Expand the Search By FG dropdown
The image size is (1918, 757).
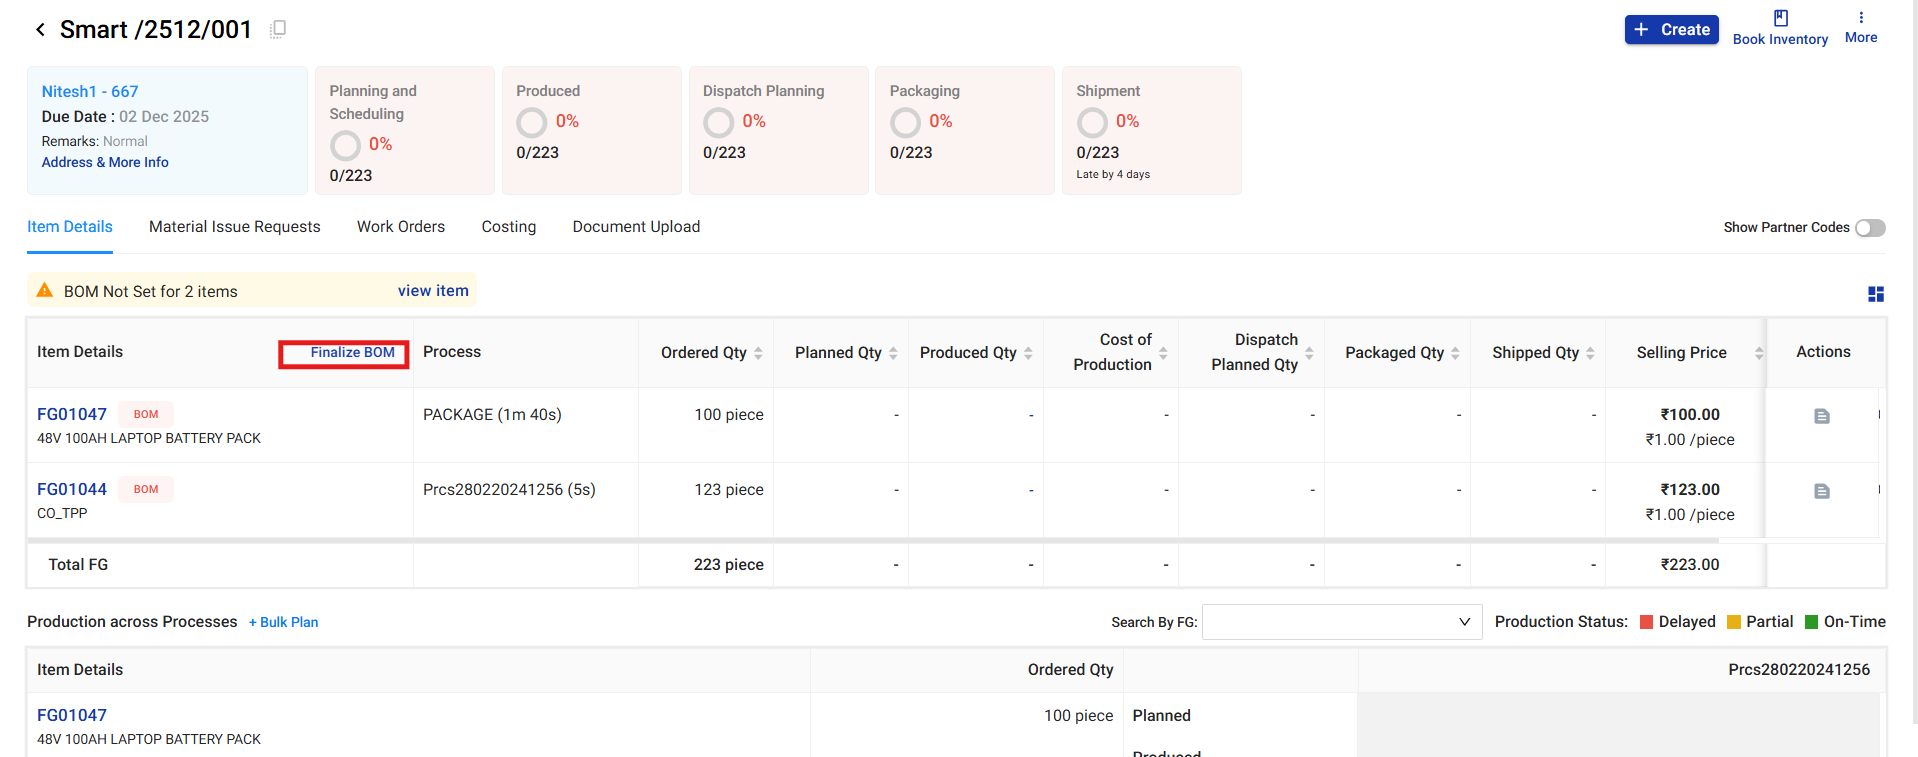tap(1341, 622)
